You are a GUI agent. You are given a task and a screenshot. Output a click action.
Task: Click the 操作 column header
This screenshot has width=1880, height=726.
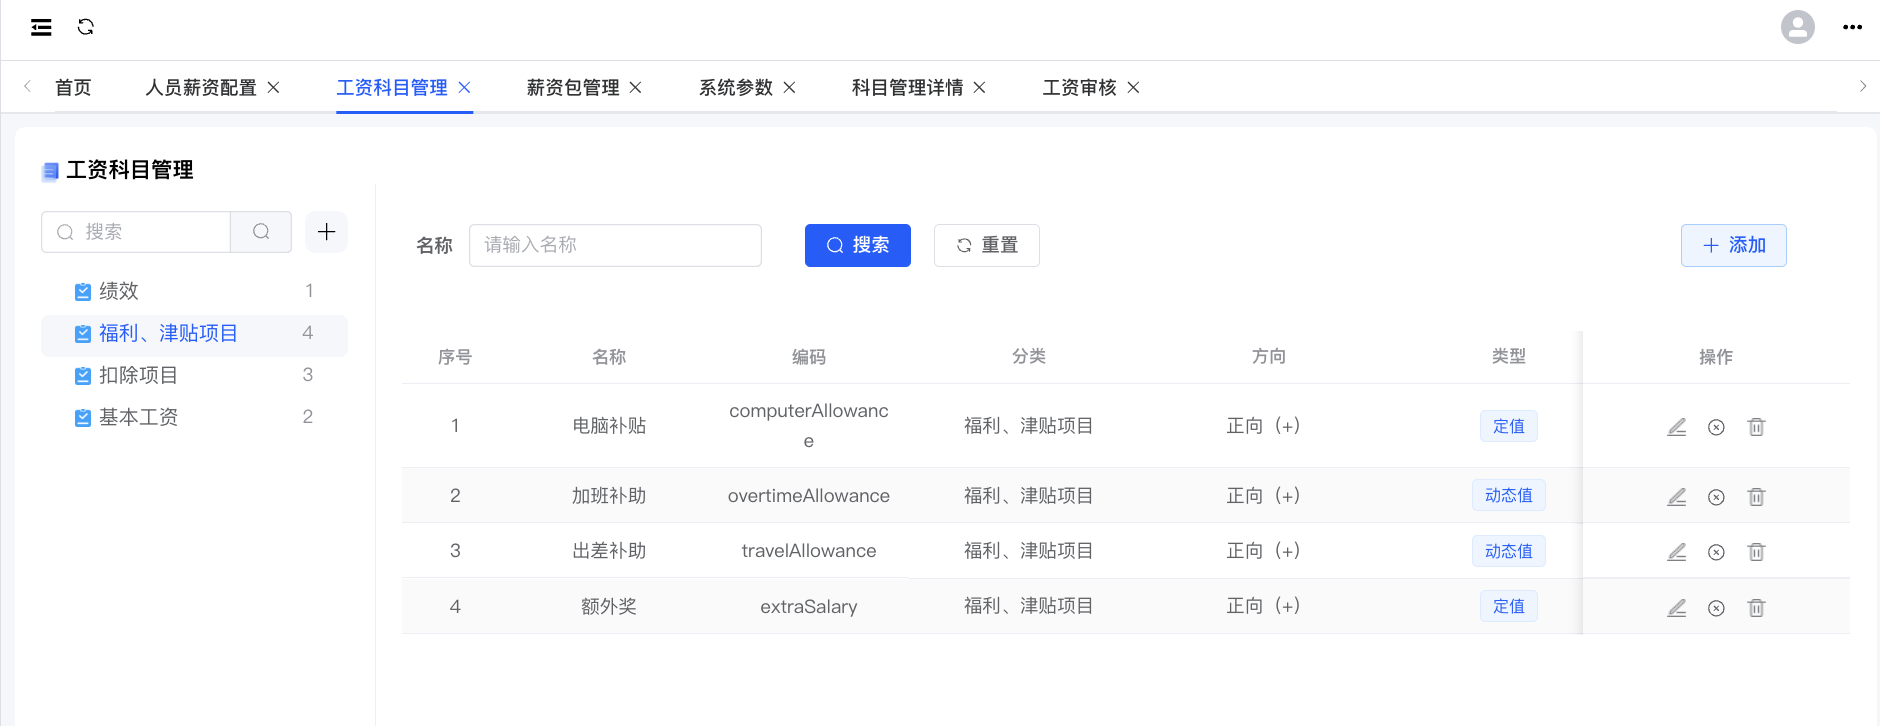click(x=1716, y=357)
